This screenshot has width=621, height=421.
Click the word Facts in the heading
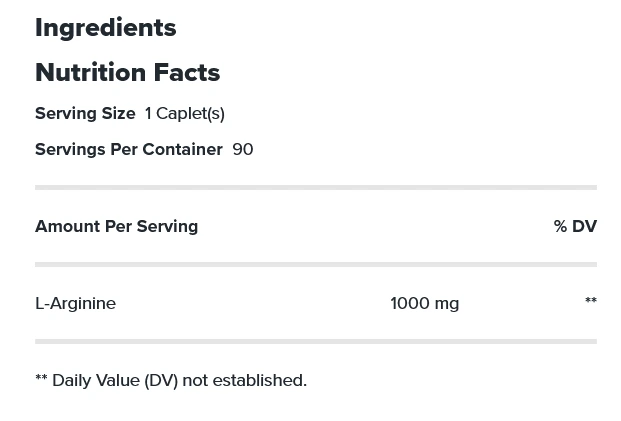point(186,73)
